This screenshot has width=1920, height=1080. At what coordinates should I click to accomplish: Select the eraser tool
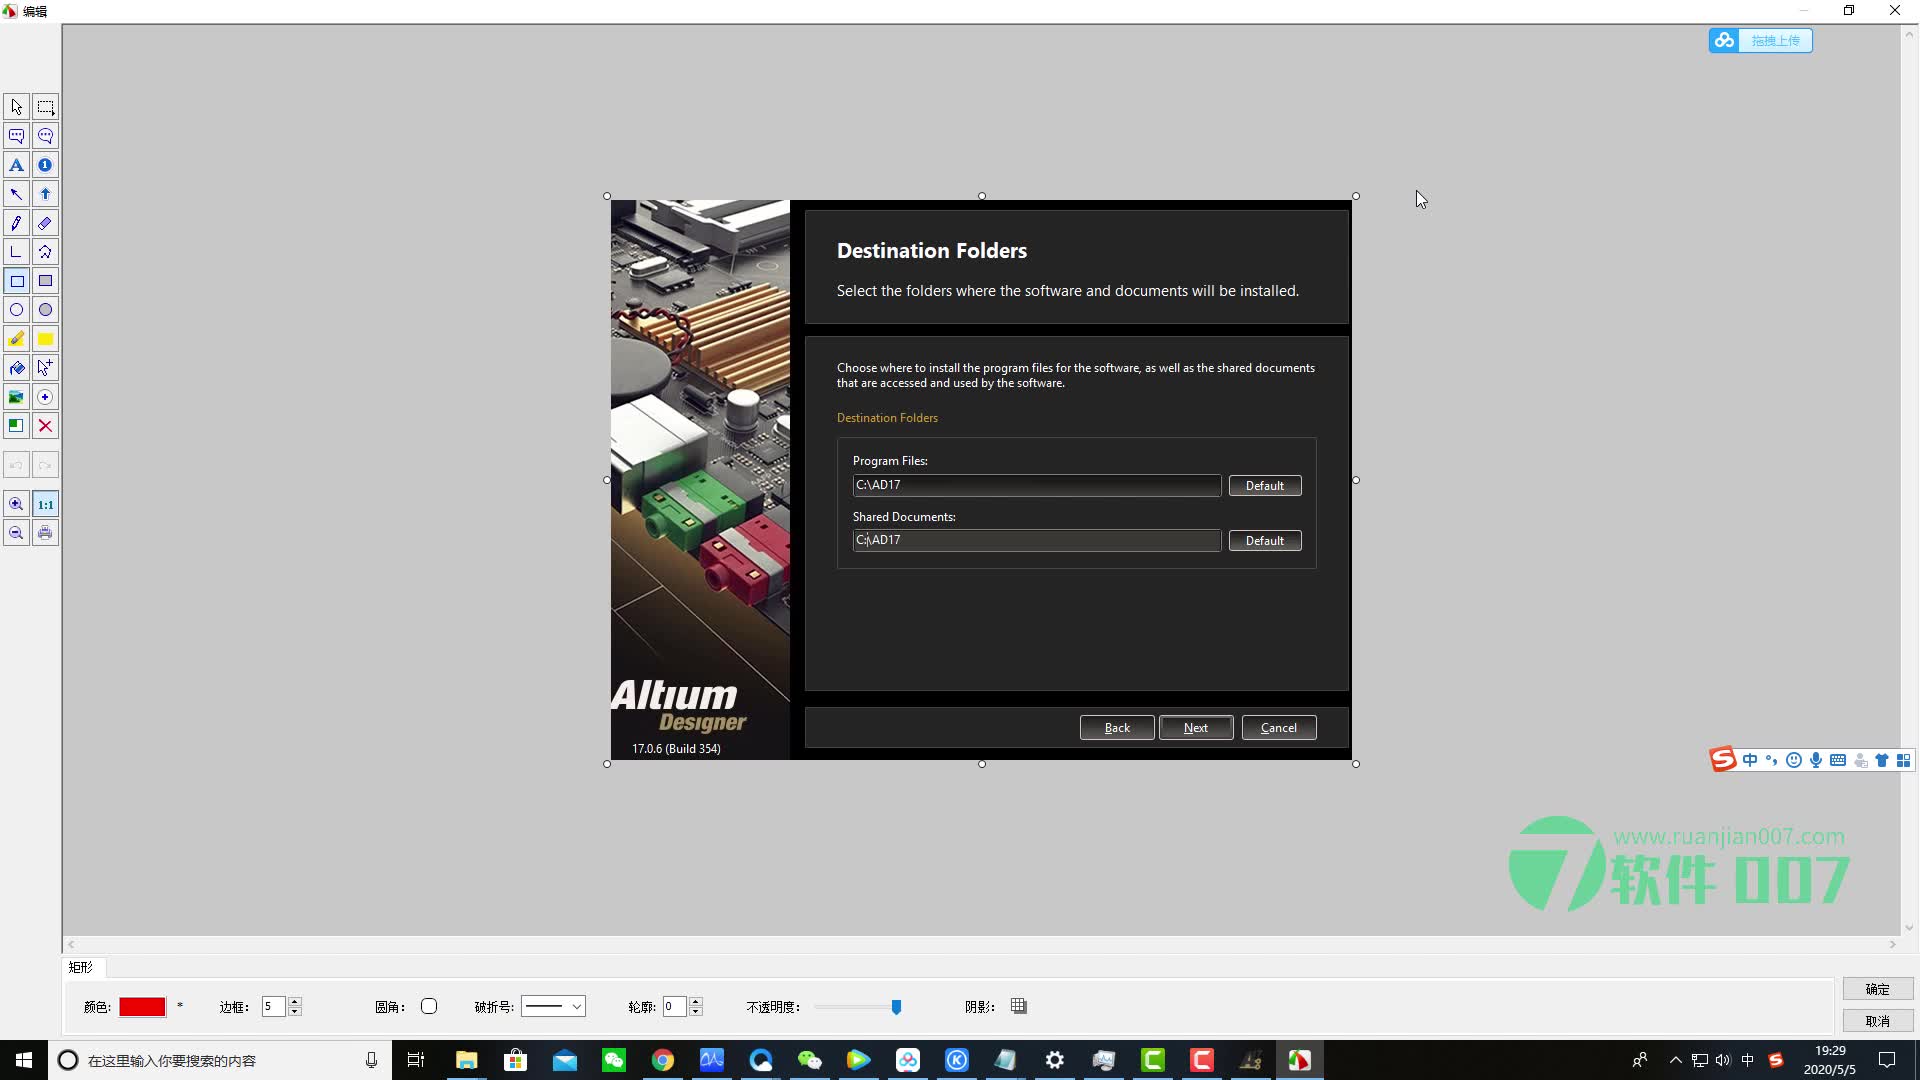tap(45, 223)
